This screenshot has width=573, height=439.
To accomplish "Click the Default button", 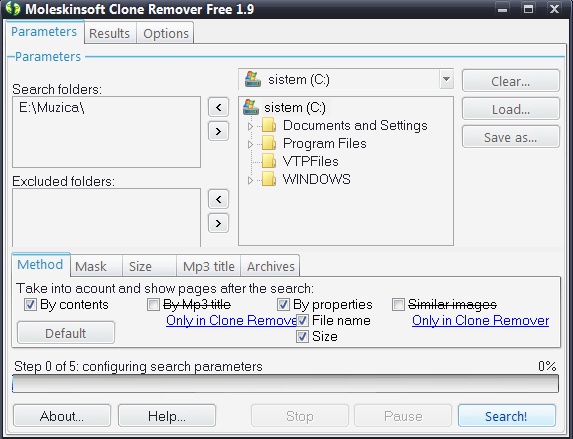I will pyautogui.click(x=66, y=333).
